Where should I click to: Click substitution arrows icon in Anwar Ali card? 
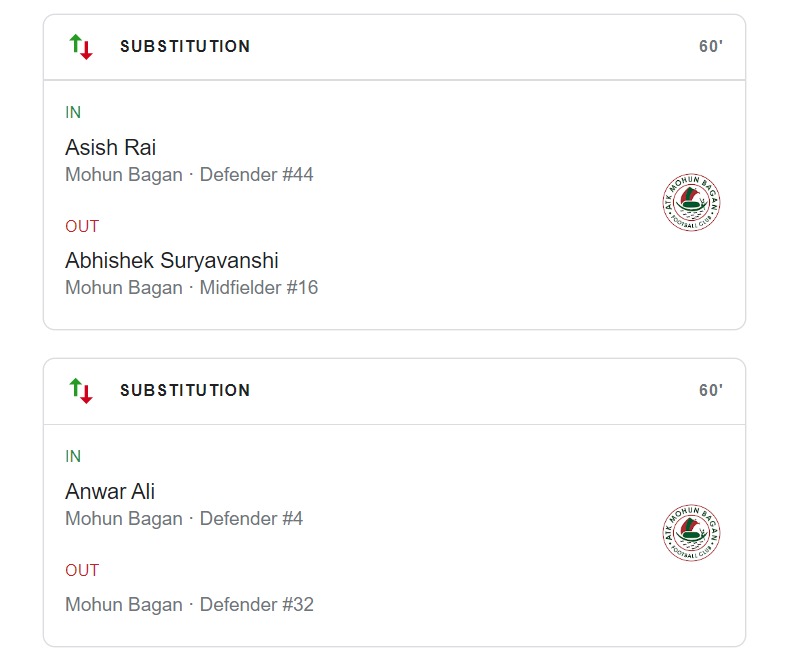81,390
